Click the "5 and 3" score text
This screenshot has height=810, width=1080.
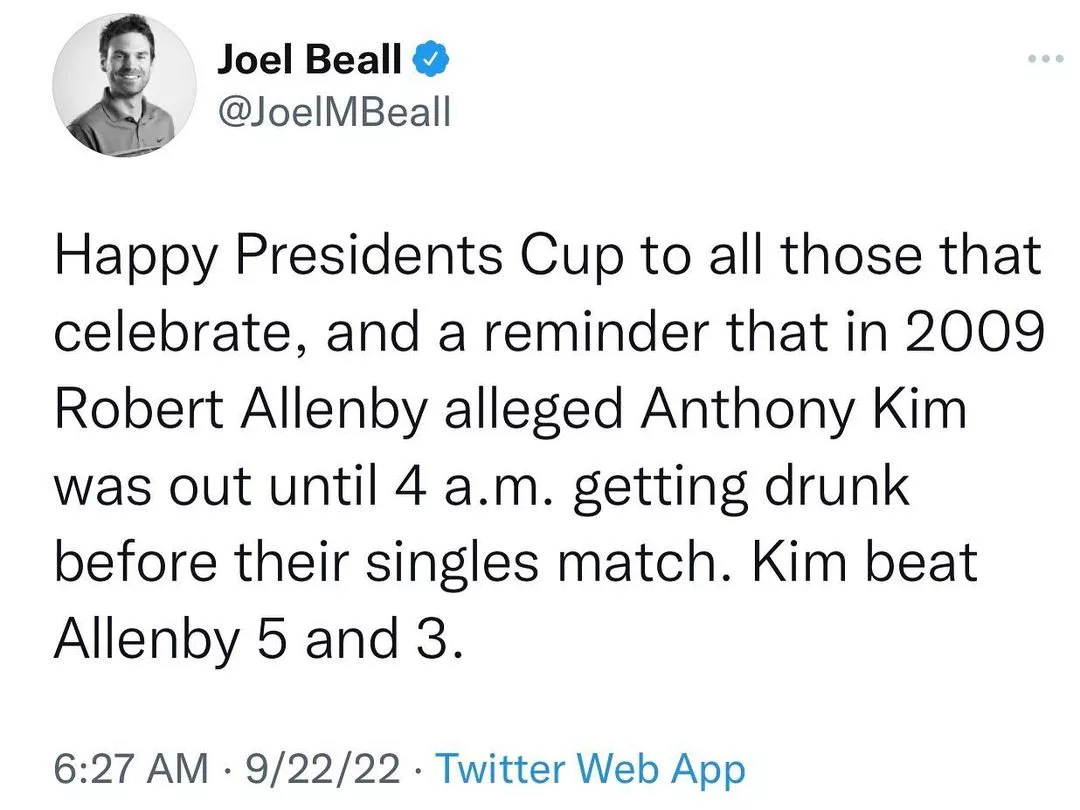[359, 641]
